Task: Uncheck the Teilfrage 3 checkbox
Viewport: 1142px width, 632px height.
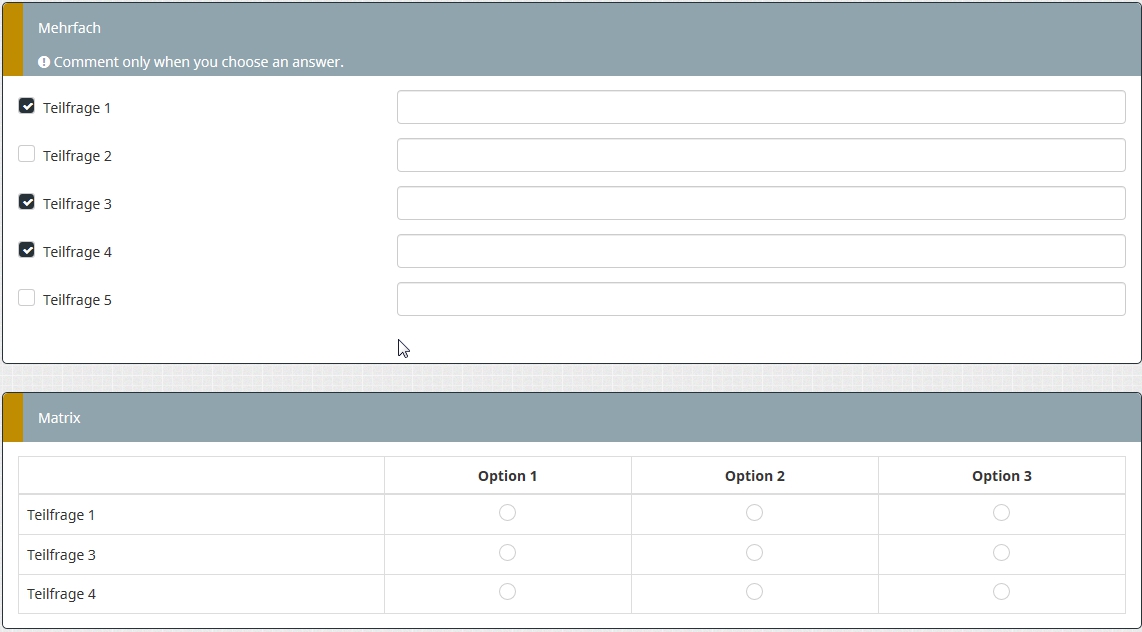Action: (x=27, y=202)
